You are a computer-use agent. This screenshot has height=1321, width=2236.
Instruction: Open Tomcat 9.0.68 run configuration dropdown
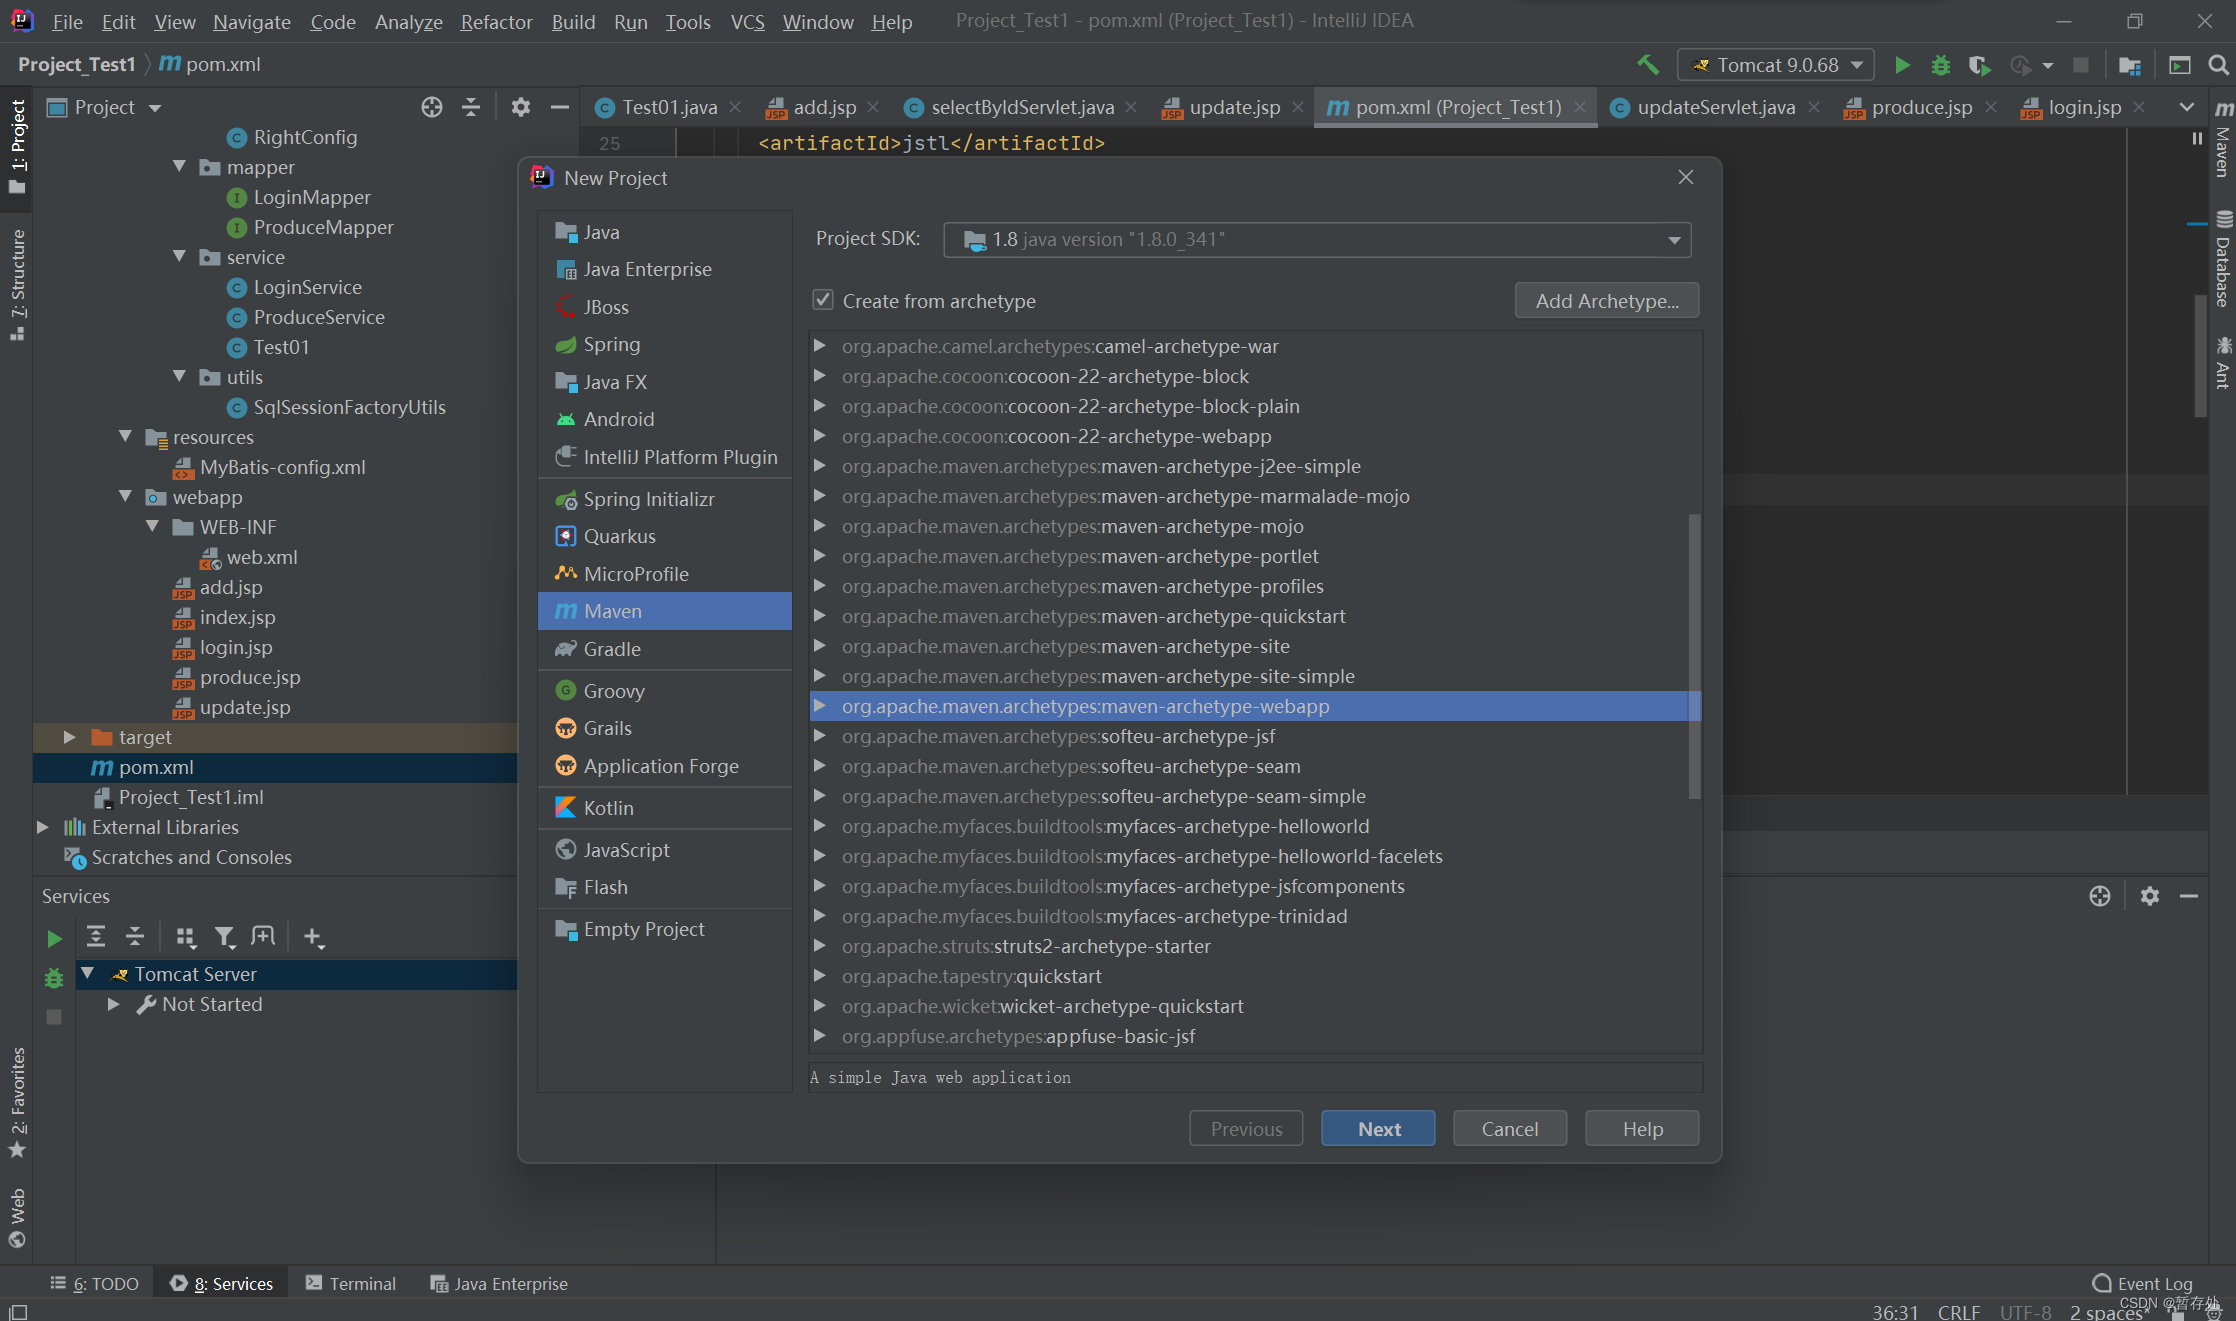[1775, 65]
